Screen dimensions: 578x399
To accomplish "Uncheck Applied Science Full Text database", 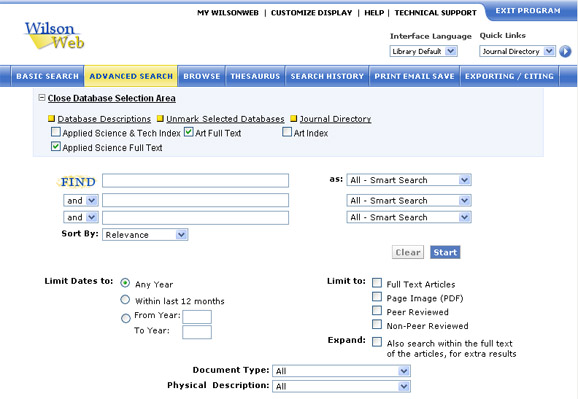I will coord(56,147).
